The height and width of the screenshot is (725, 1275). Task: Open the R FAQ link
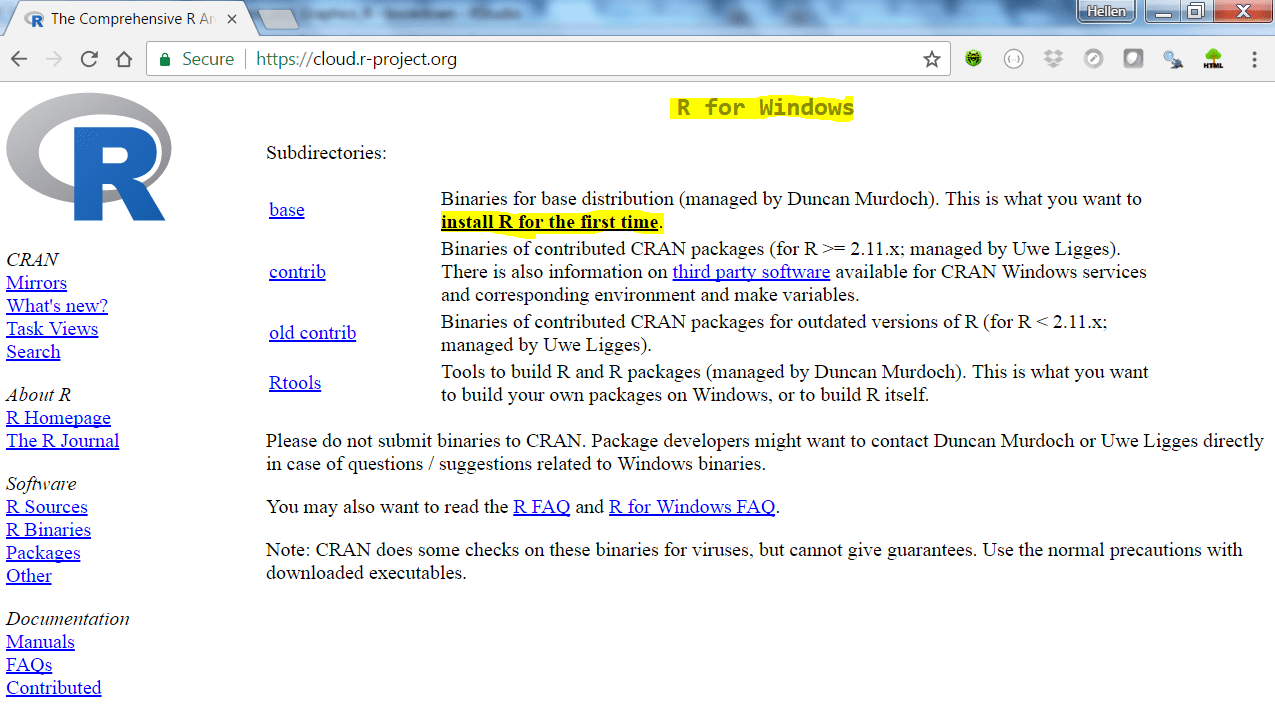pos(541,507)
